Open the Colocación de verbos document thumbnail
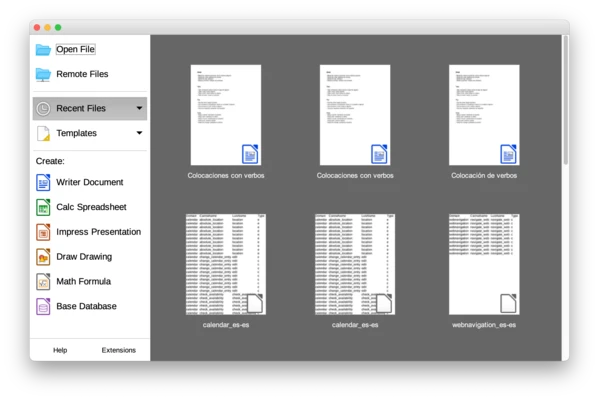 [484, 115]
